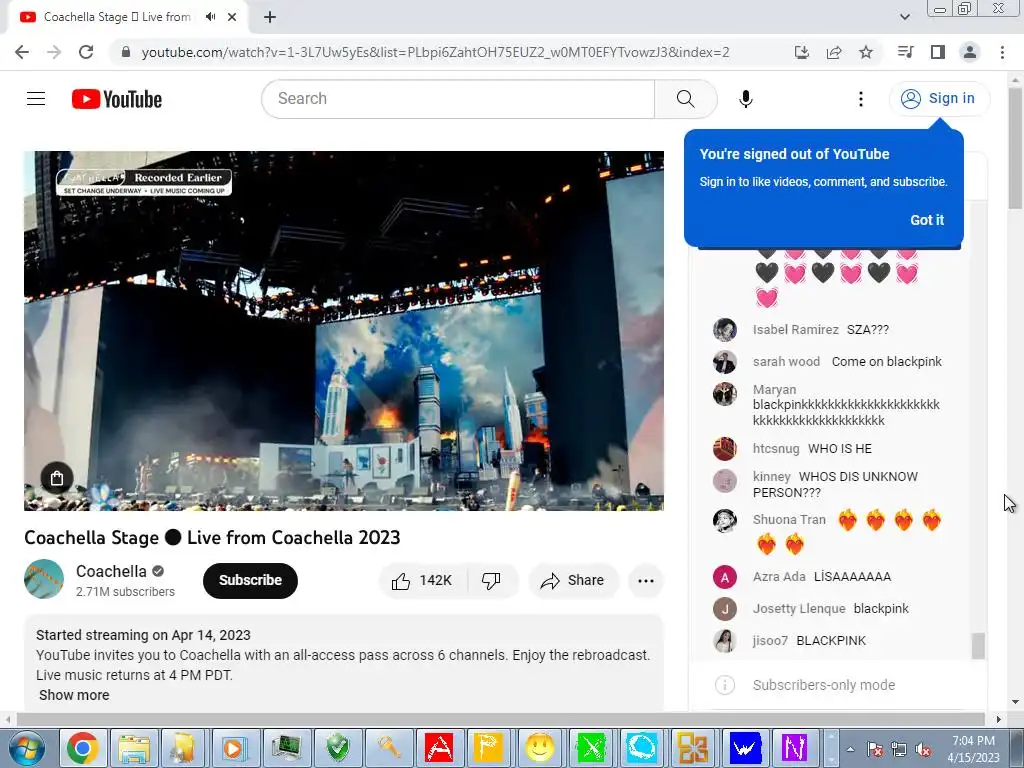Mute the tab via speaker icon
The image size is (1024, 768).
(x=210, y=17)
